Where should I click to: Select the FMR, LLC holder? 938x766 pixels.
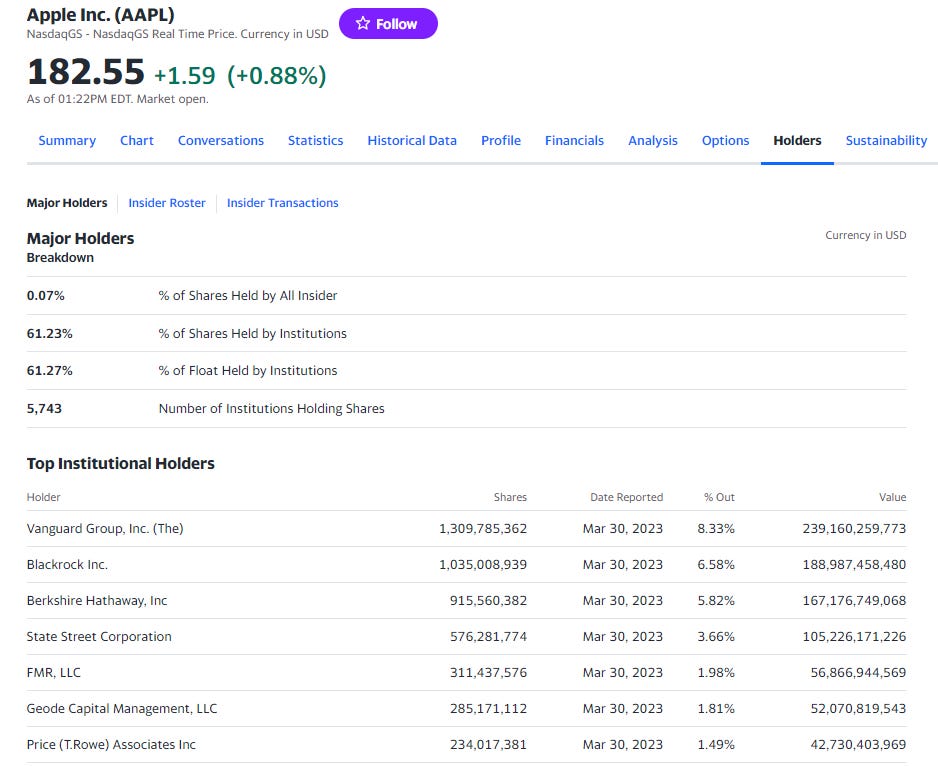(53, 672)
